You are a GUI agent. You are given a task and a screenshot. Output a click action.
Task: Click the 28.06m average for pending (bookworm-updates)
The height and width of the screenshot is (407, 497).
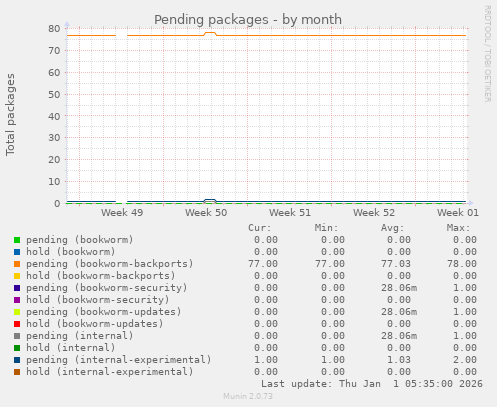(399, 312)
